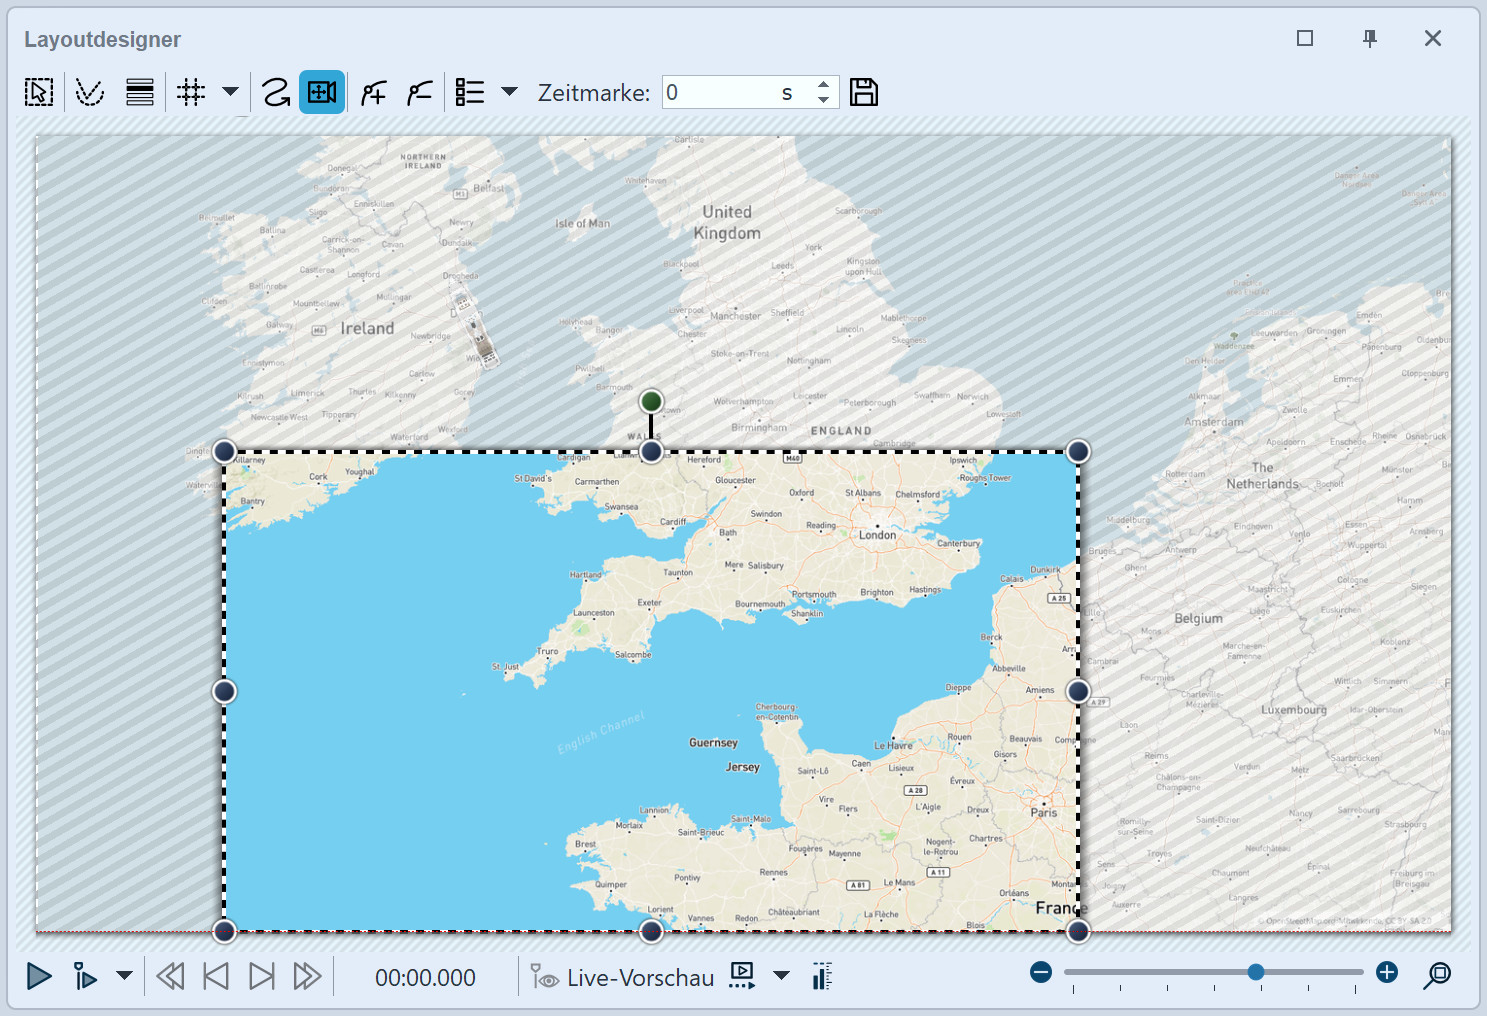Toggle the motion path tool
Viewport: 1487px width, 1016px height.
[x=276, y=93]
